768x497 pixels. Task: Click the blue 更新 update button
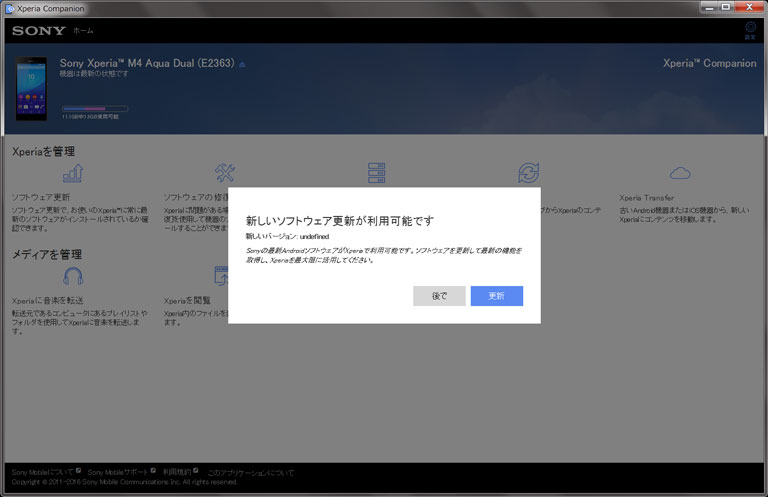coord(497,296)
